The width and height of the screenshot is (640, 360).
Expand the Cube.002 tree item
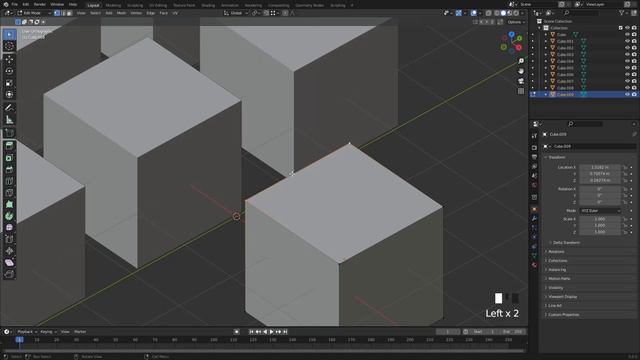(546, 48)
